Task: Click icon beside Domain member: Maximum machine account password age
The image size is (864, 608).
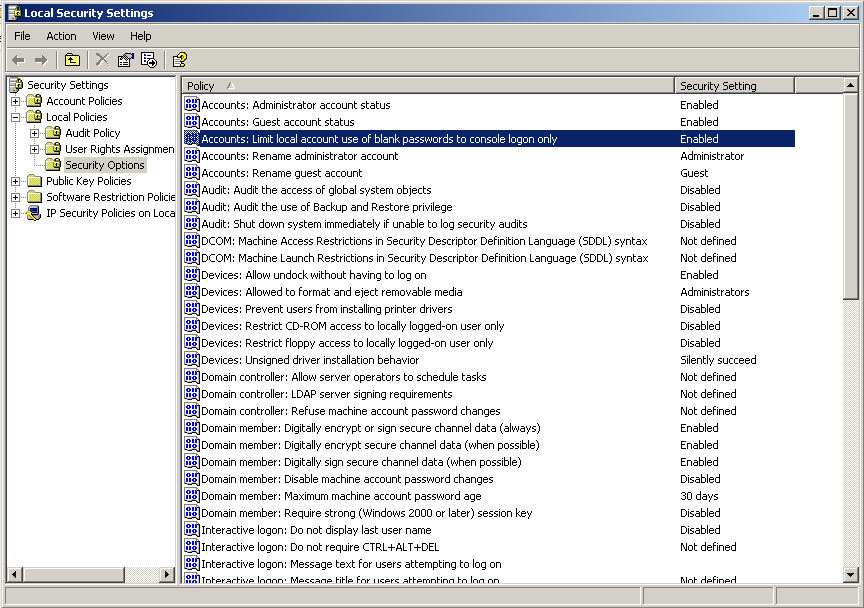Action: pos(192,496)
